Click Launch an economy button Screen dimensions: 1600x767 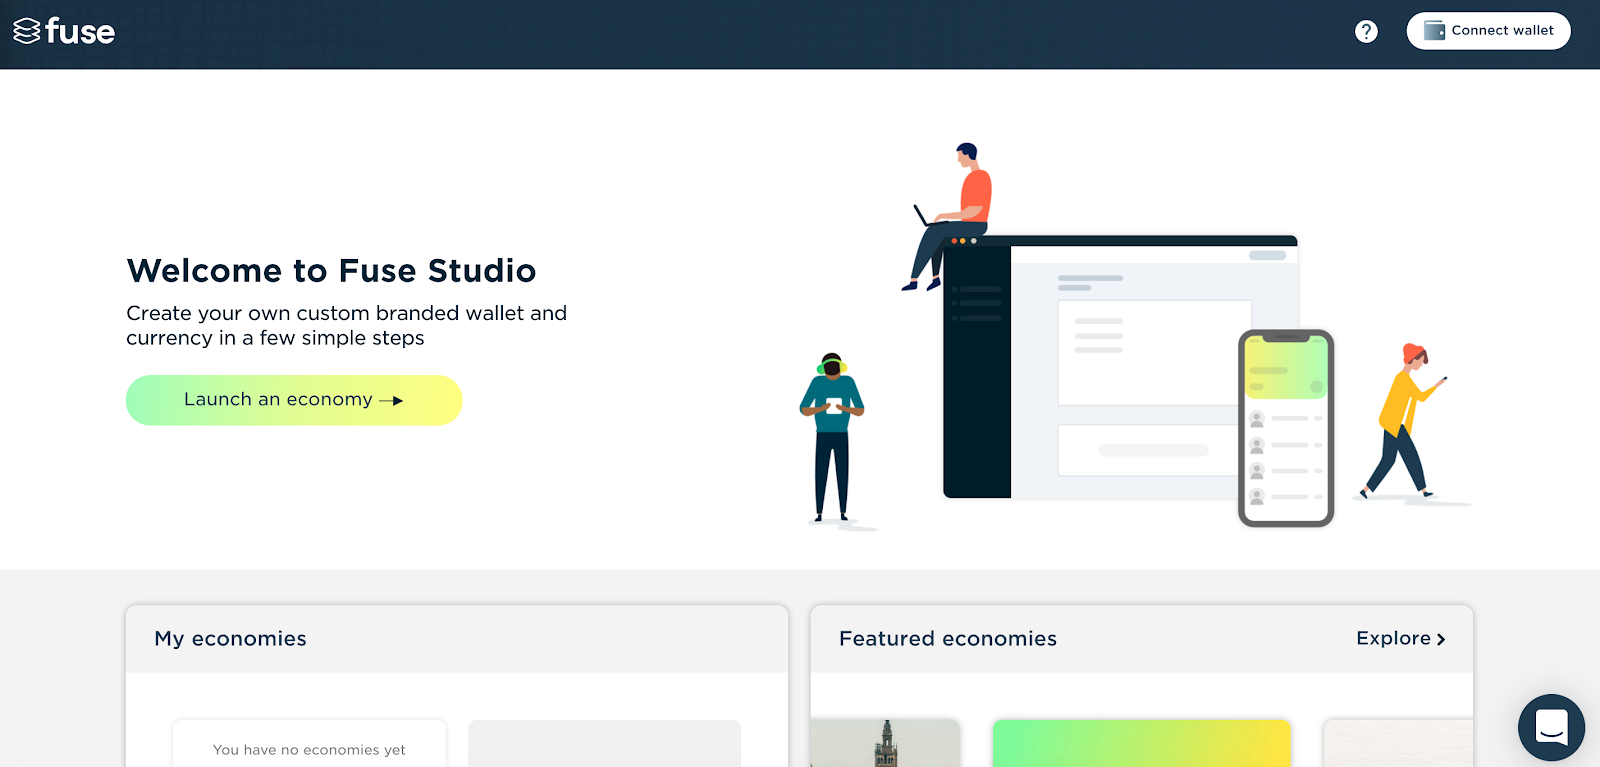pyautogui.click(x=294, y=400)
